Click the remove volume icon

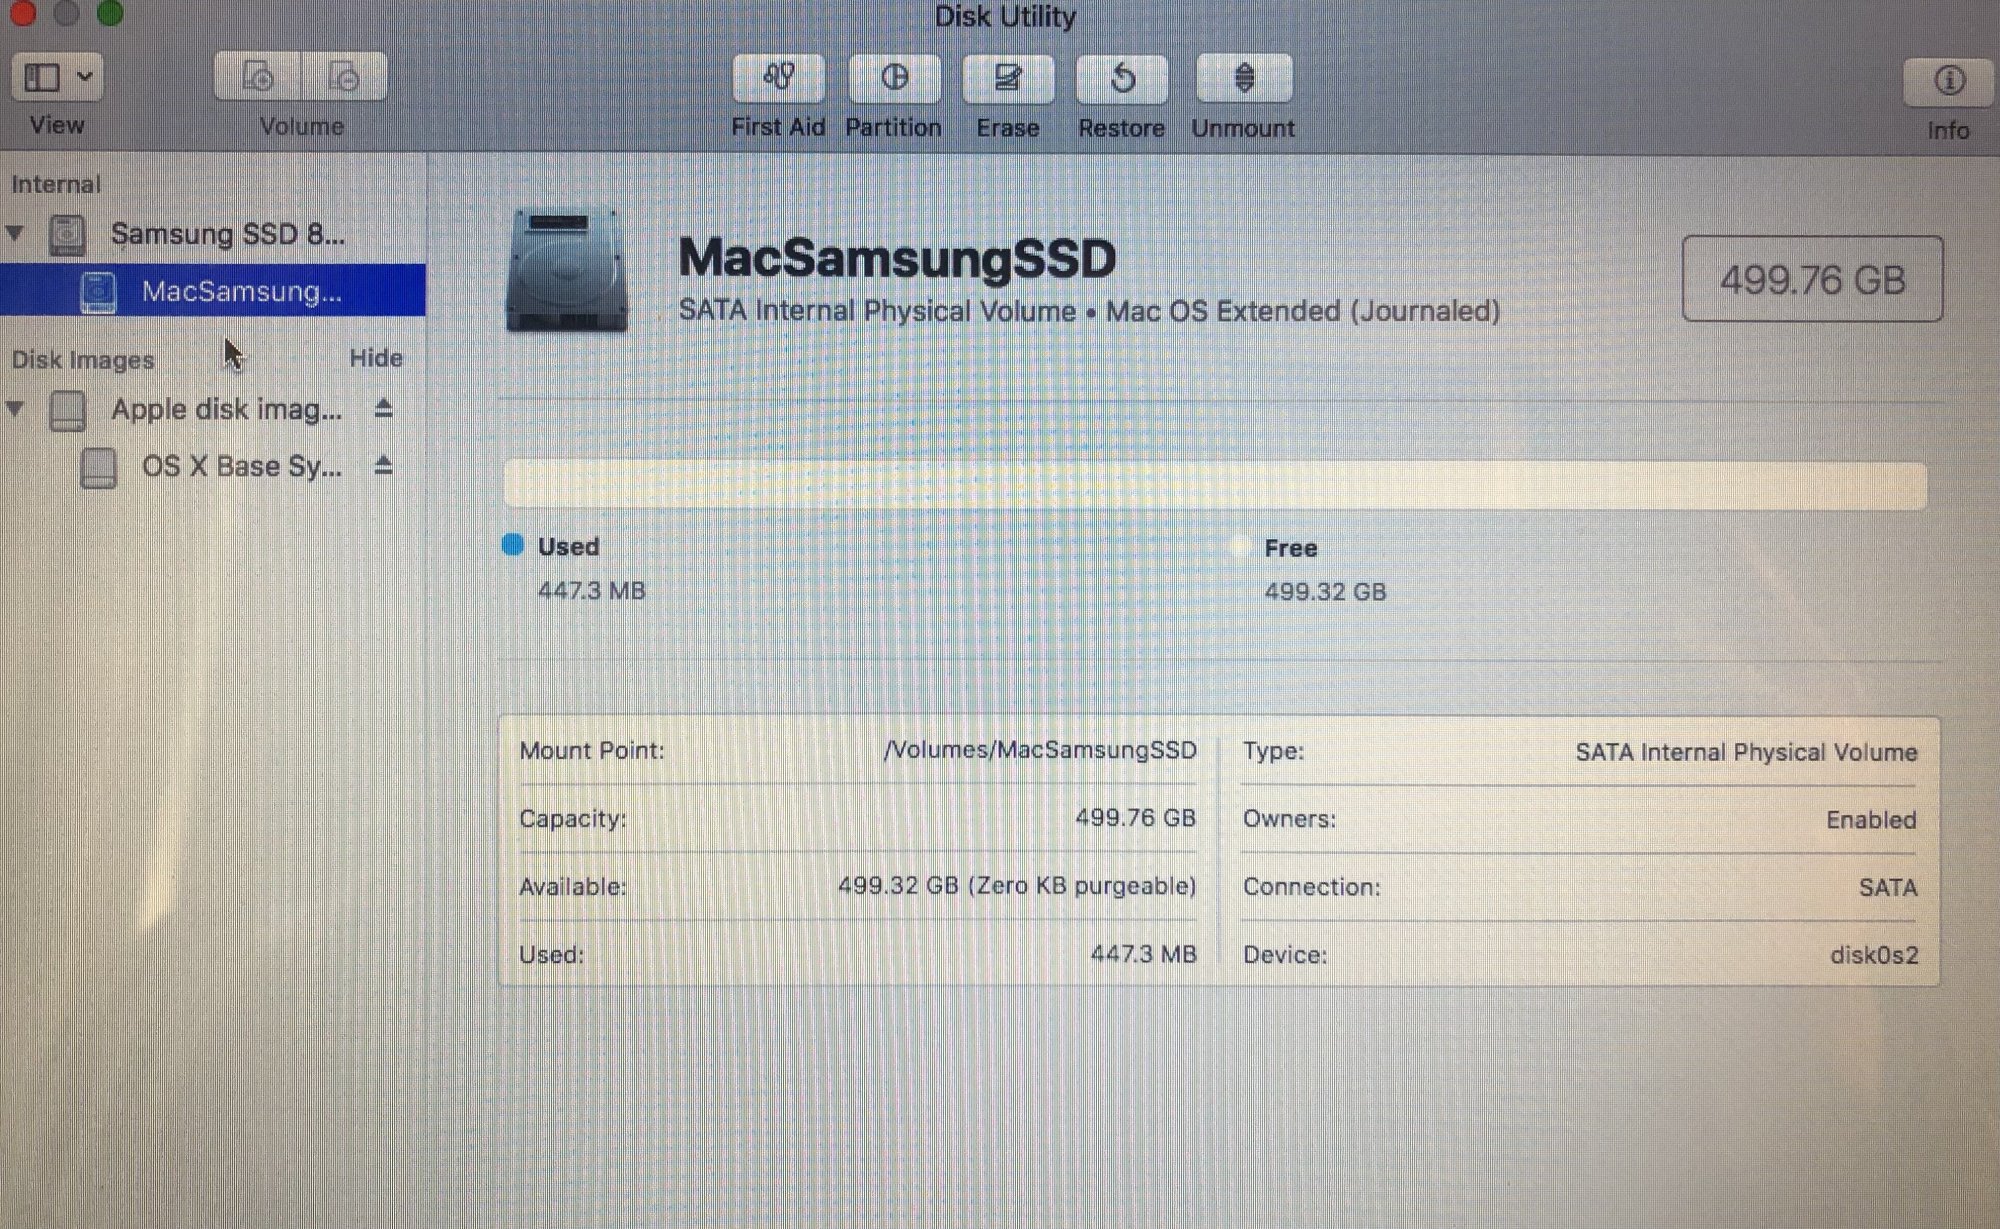tap(344, 77)
